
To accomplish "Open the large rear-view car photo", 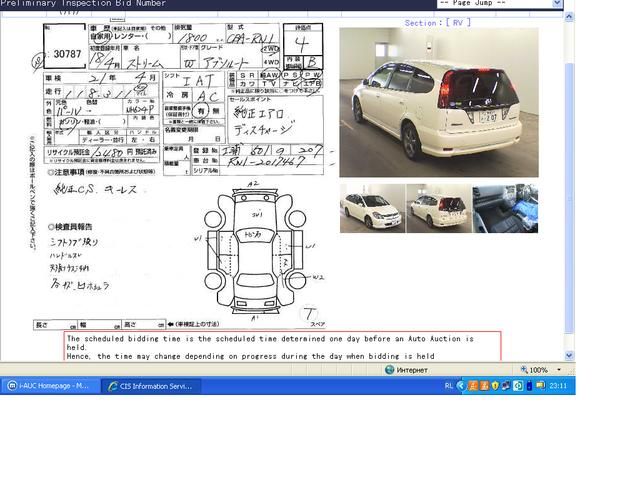I will pyautogui.click(x=438, y=102).
